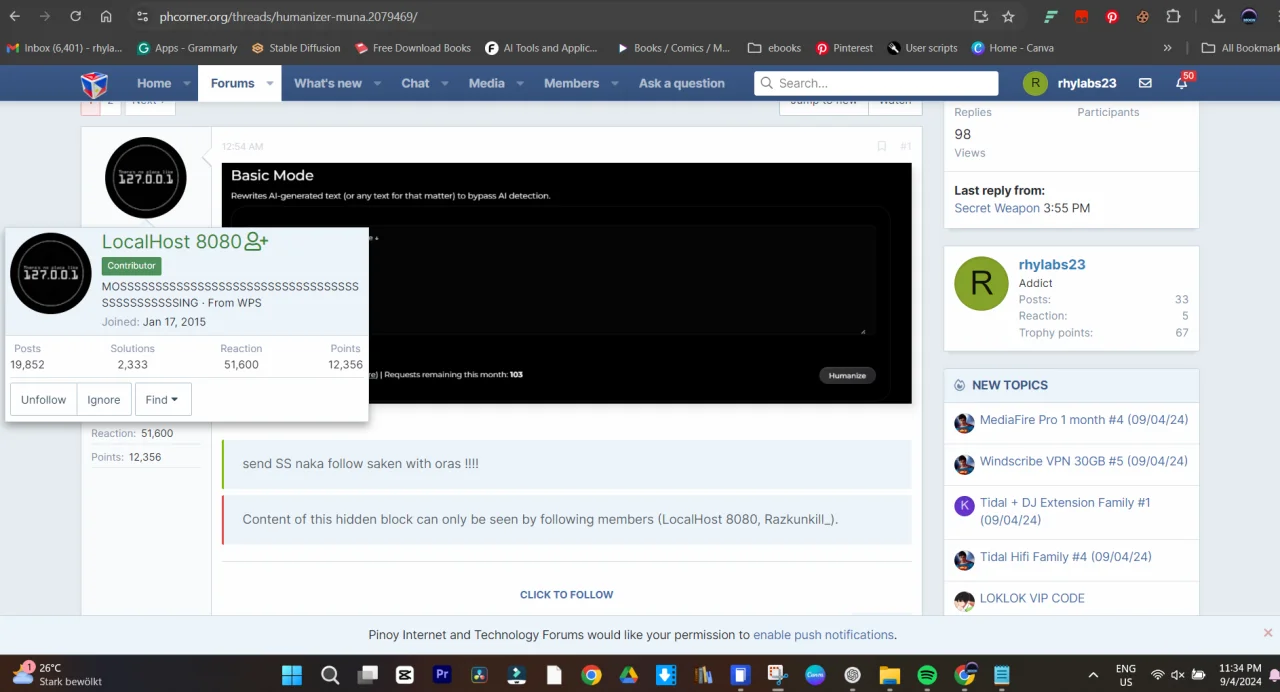Image resolution: width=1280 pixels, height=692 pixels.
Task: Click the Humanize button in post image
Action: pos(847,375)
